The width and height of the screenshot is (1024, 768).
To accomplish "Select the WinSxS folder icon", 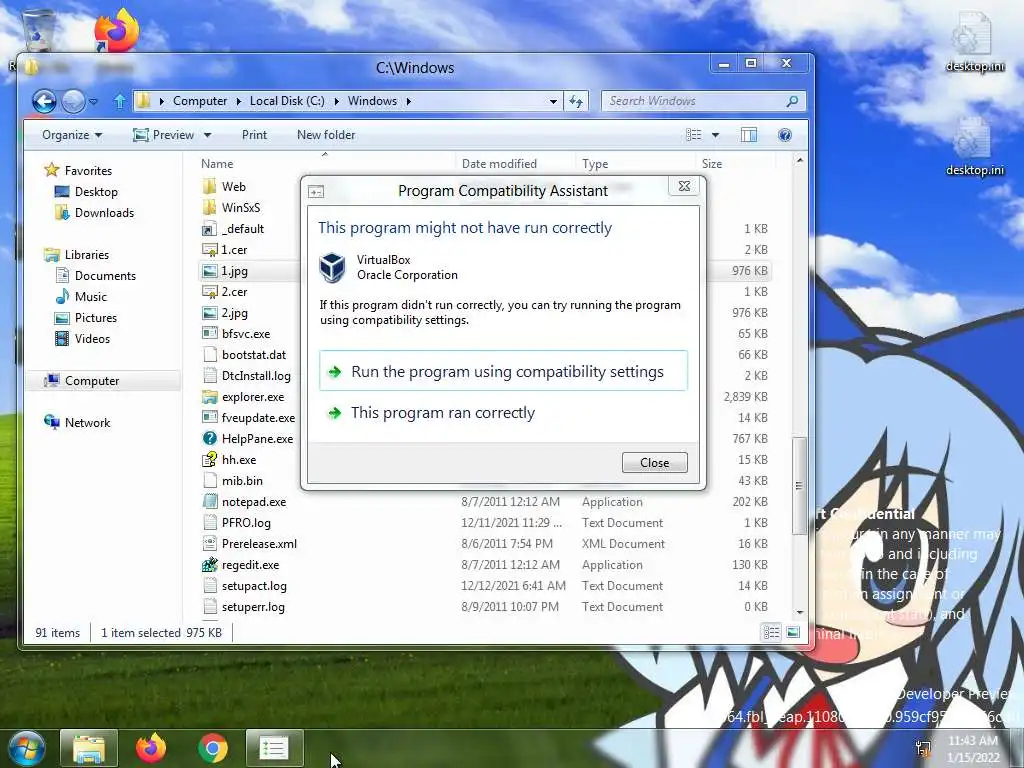I will pos(209,208).
